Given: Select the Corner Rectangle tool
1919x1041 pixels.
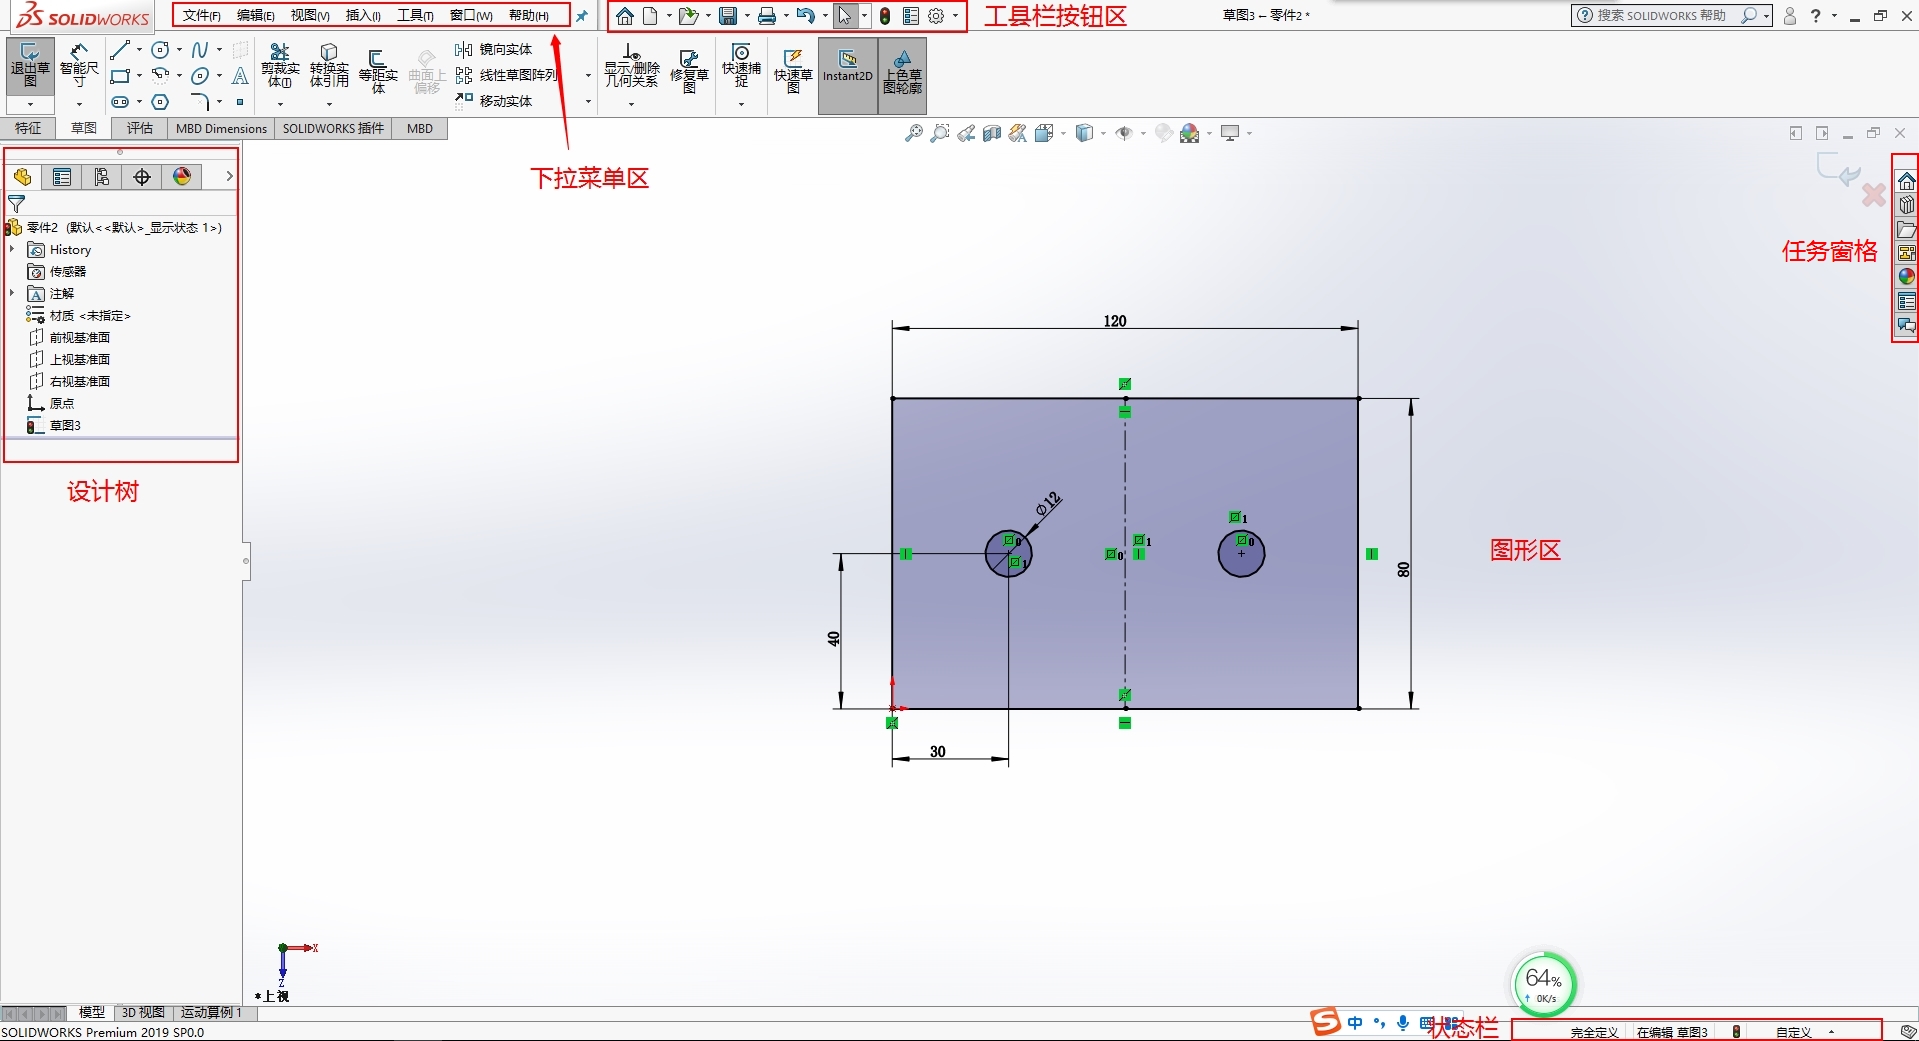Looking at the screenshot, I should pyautogui.click(x=120, y=76).
